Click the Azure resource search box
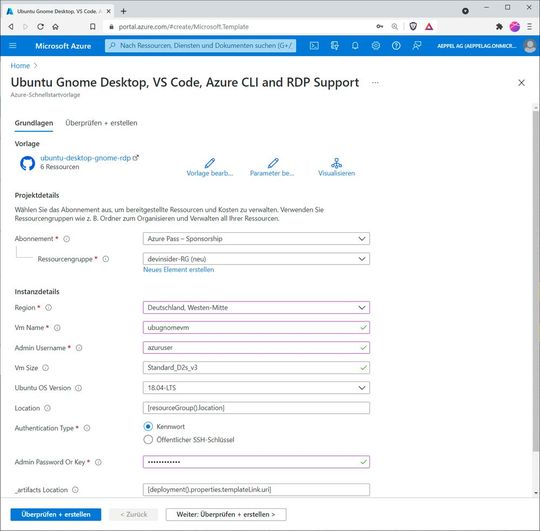 pos(200,45)
